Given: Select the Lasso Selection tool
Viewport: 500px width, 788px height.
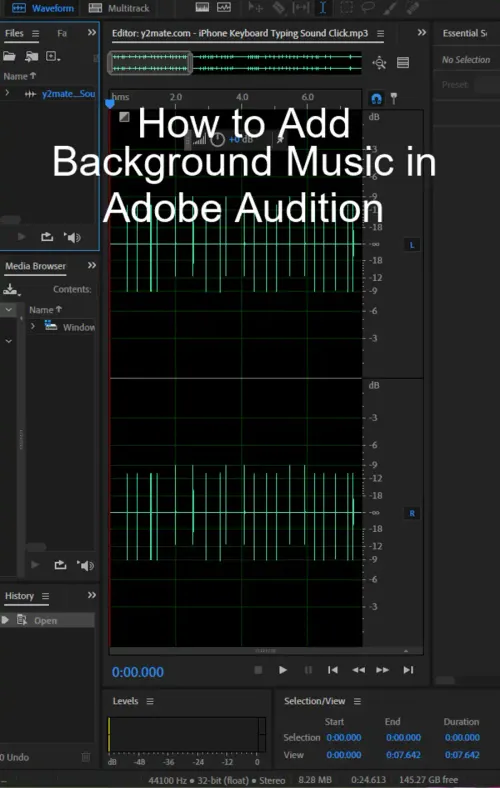Looking at the screenshot, I should [369, 7].
